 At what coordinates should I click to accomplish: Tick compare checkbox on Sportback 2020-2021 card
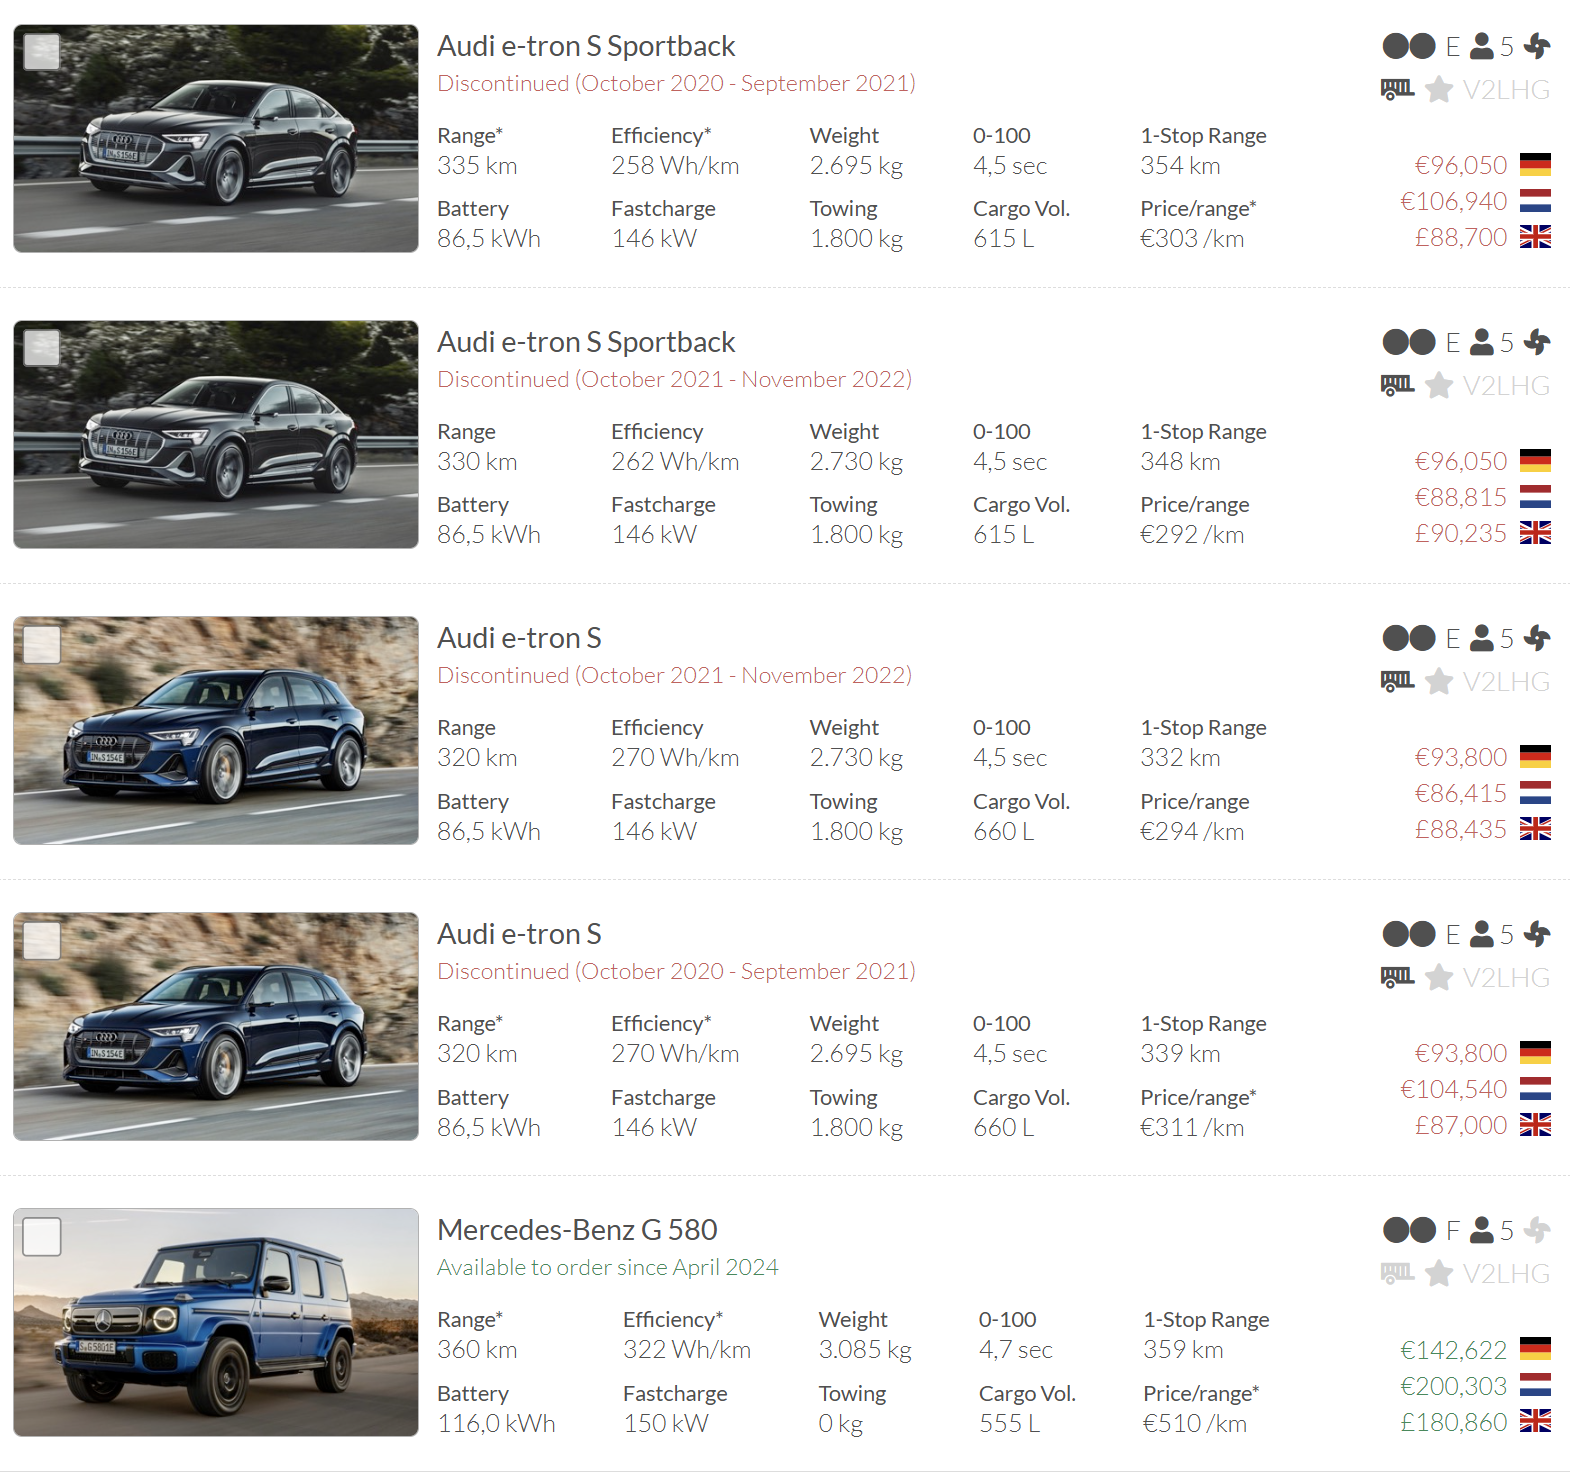(x=42, y=52)
